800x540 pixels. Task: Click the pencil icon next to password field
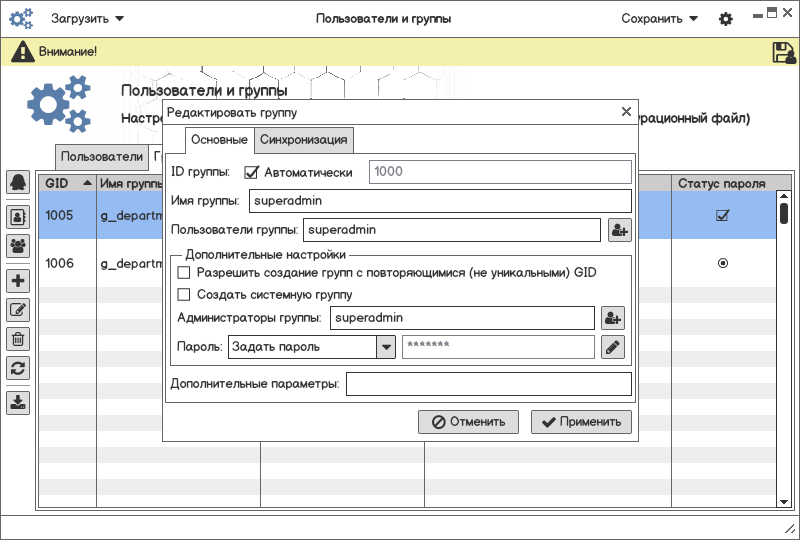[613, 347]
